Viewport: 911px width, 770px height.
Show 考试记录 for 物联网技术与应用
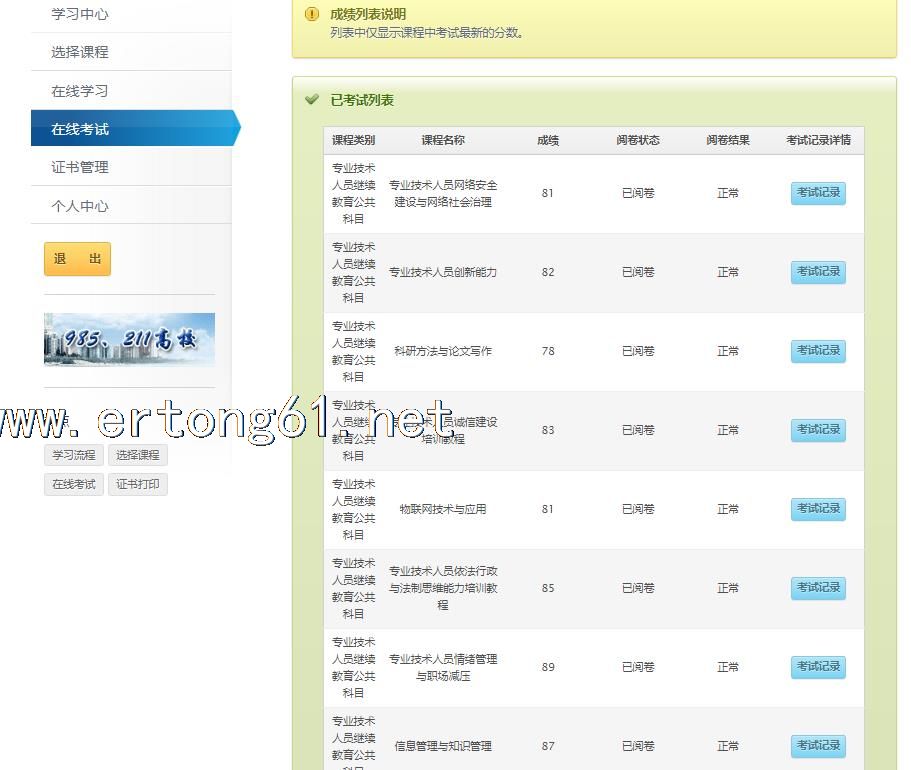818,509
